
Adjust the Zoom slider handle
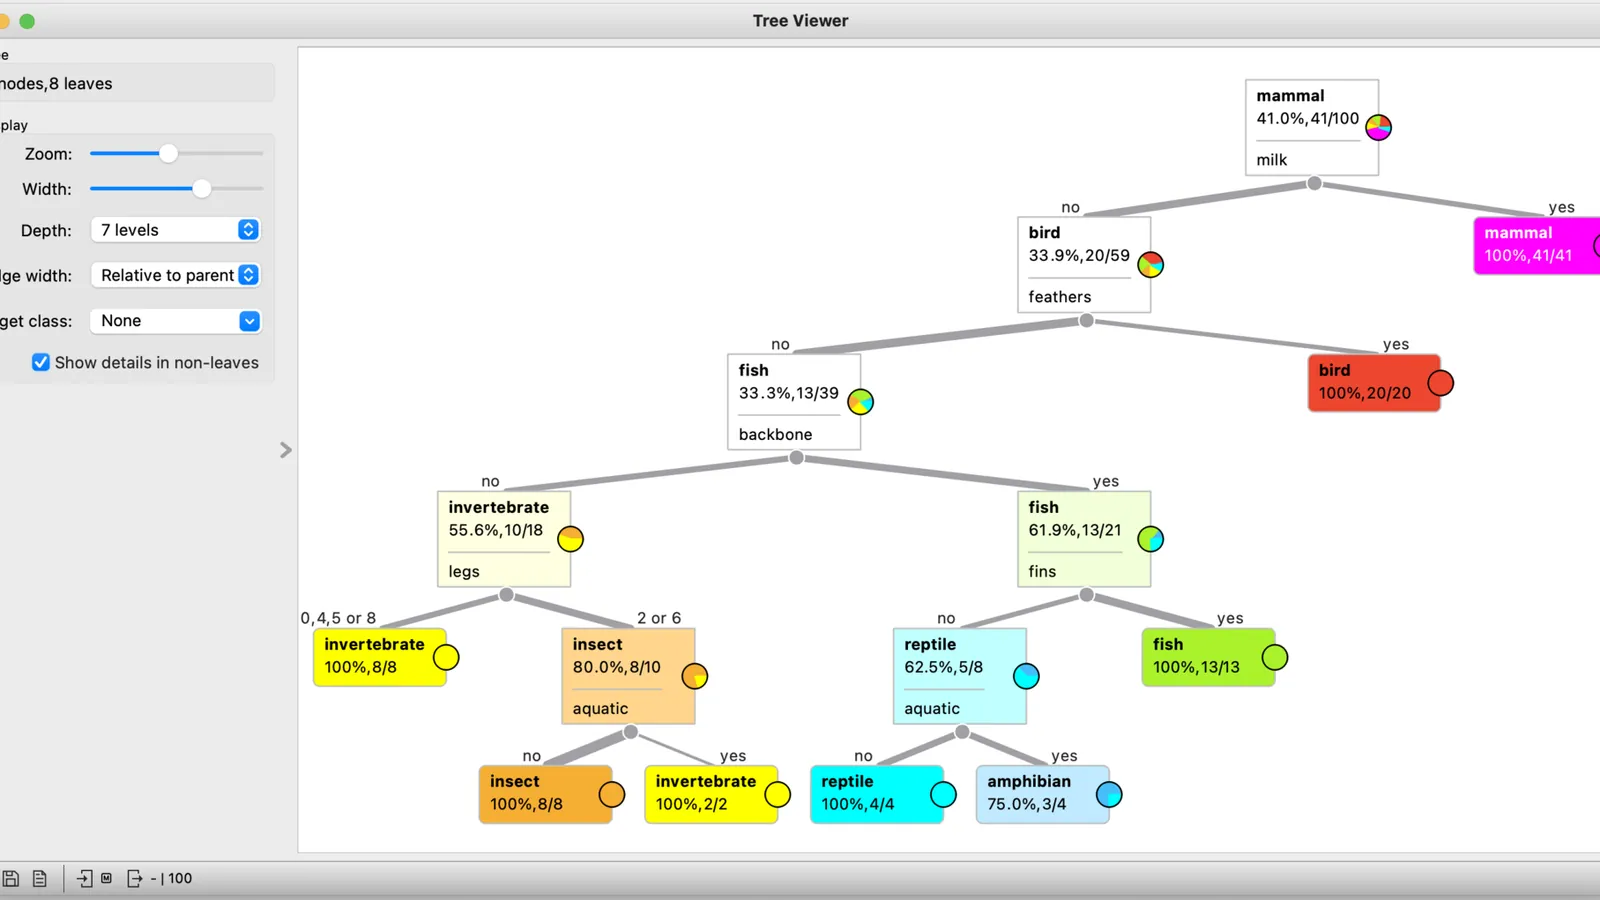(x=168, y=153)
